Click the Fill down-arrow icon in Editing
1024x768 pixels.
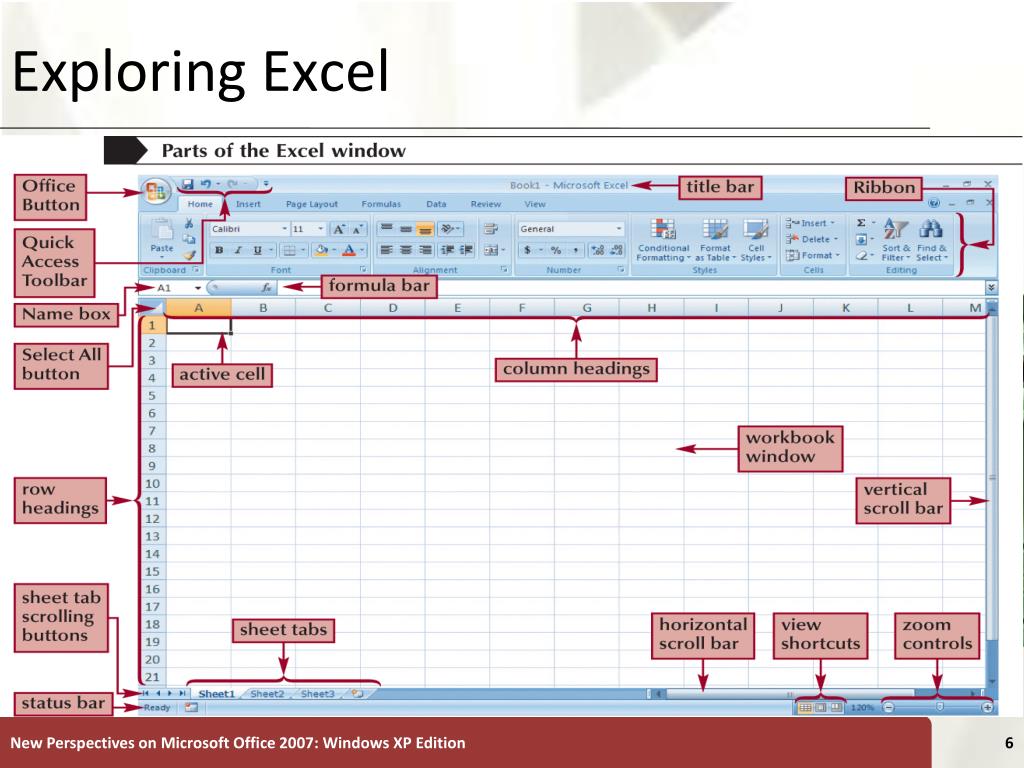[x=861, y=240]
